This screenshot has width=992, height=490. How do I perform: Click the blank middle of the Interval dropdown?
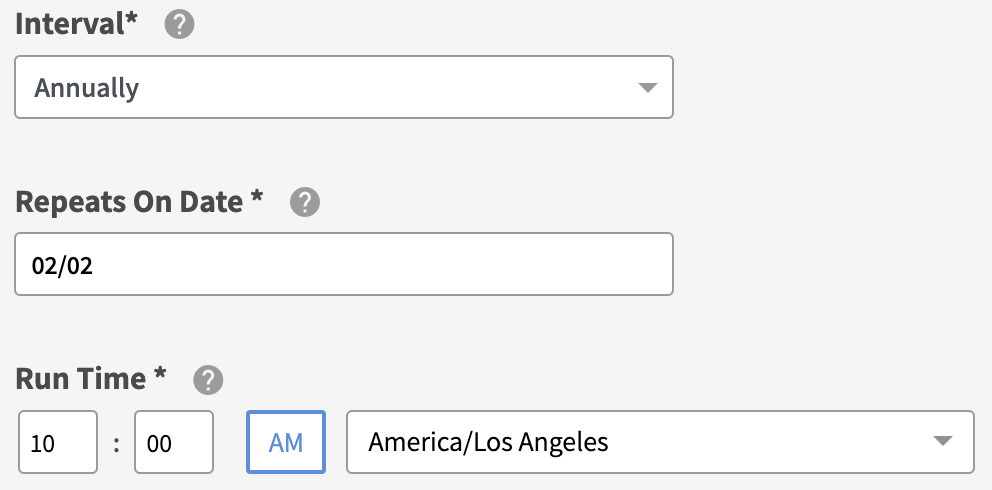coord(380,88)
